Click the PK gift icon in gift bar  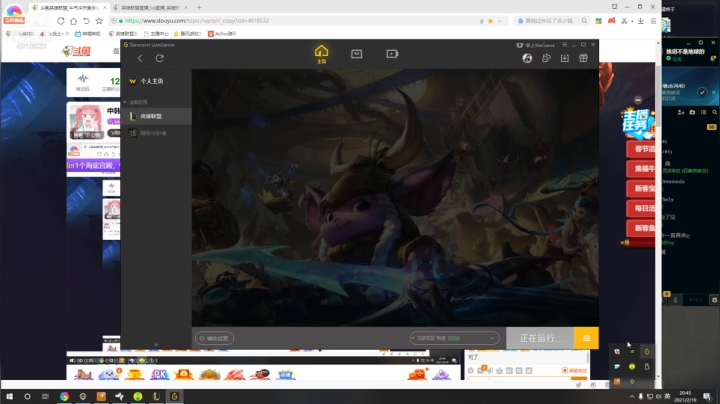pyautogui.click(x=160, y=374)
